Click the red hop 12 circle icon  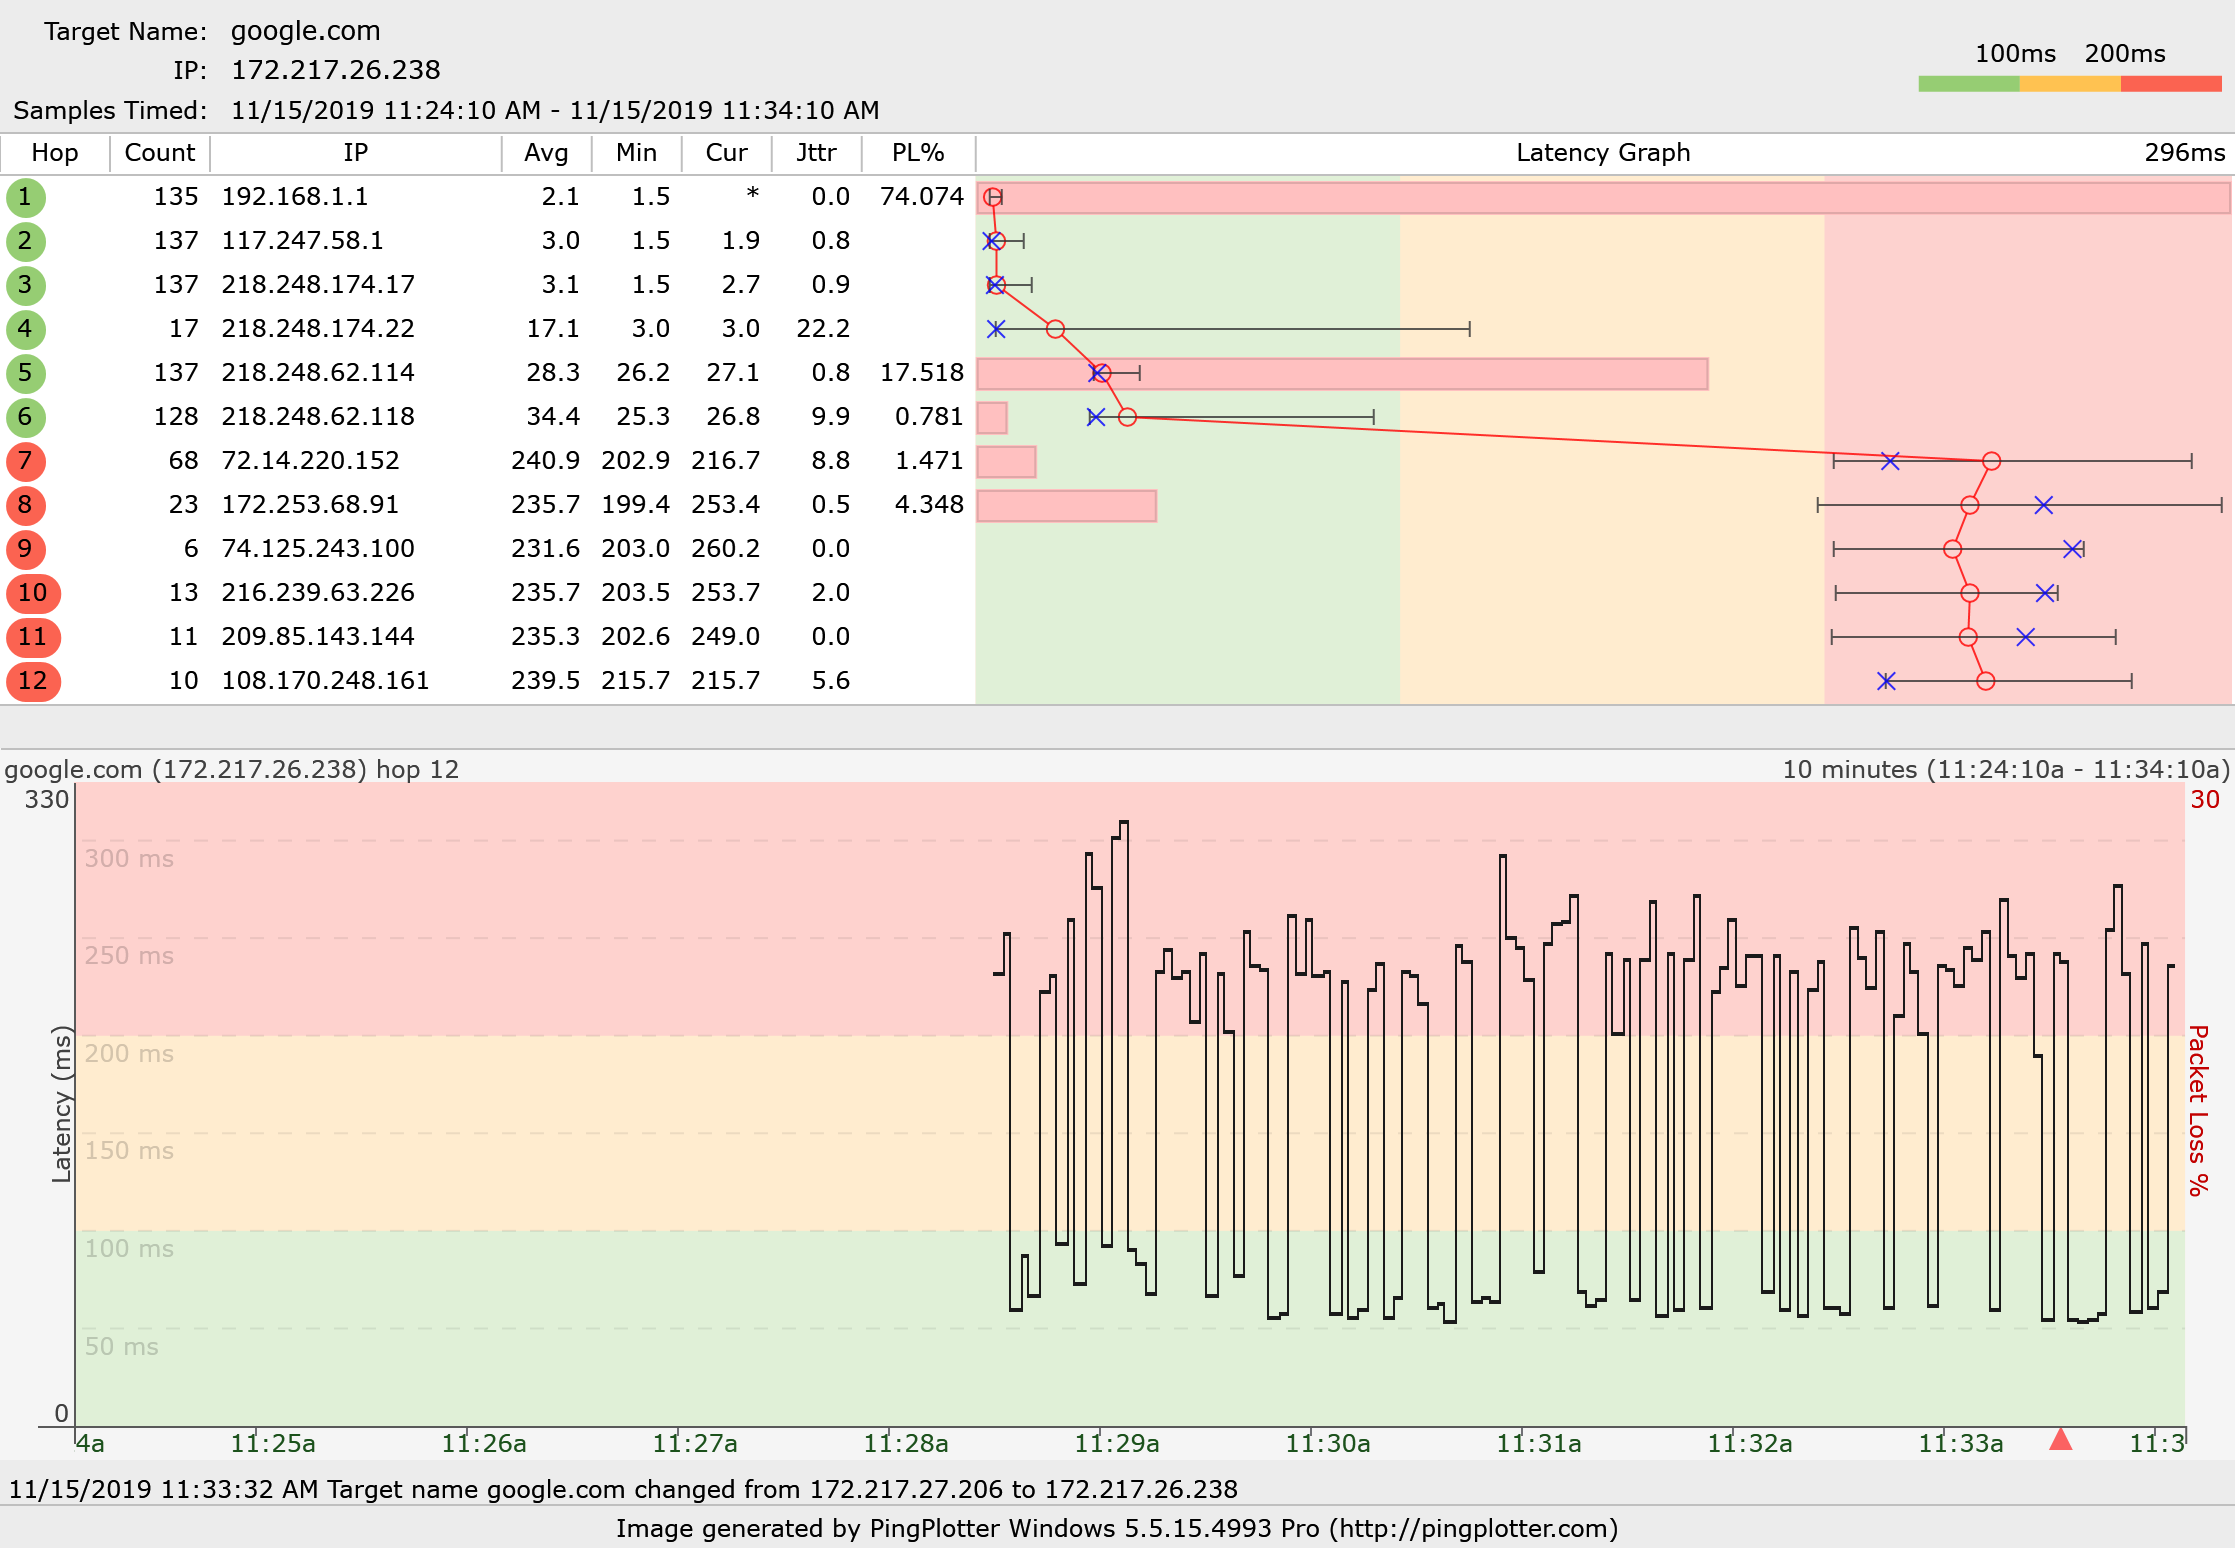point(33,681)
